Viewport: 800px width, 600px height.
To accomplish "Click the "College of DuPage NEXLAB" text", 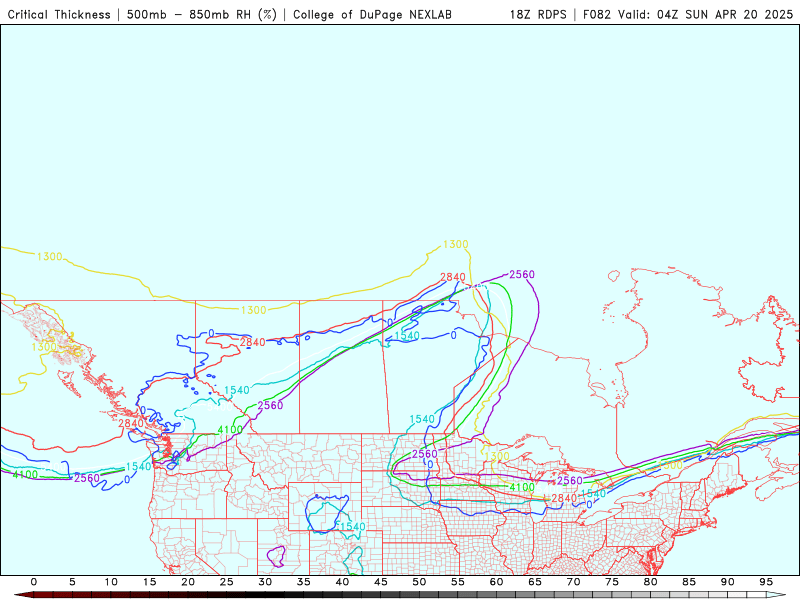I will click(372, 15).
